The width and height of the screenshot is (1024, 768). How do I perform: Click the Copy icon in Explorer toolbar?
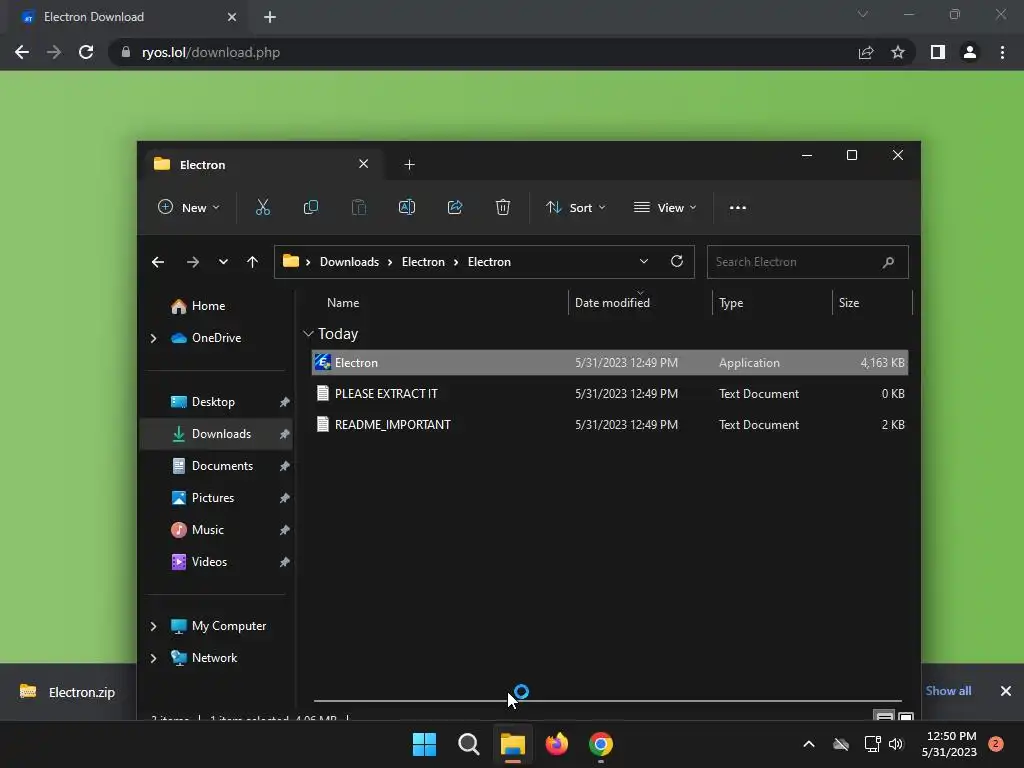(311, 208)
